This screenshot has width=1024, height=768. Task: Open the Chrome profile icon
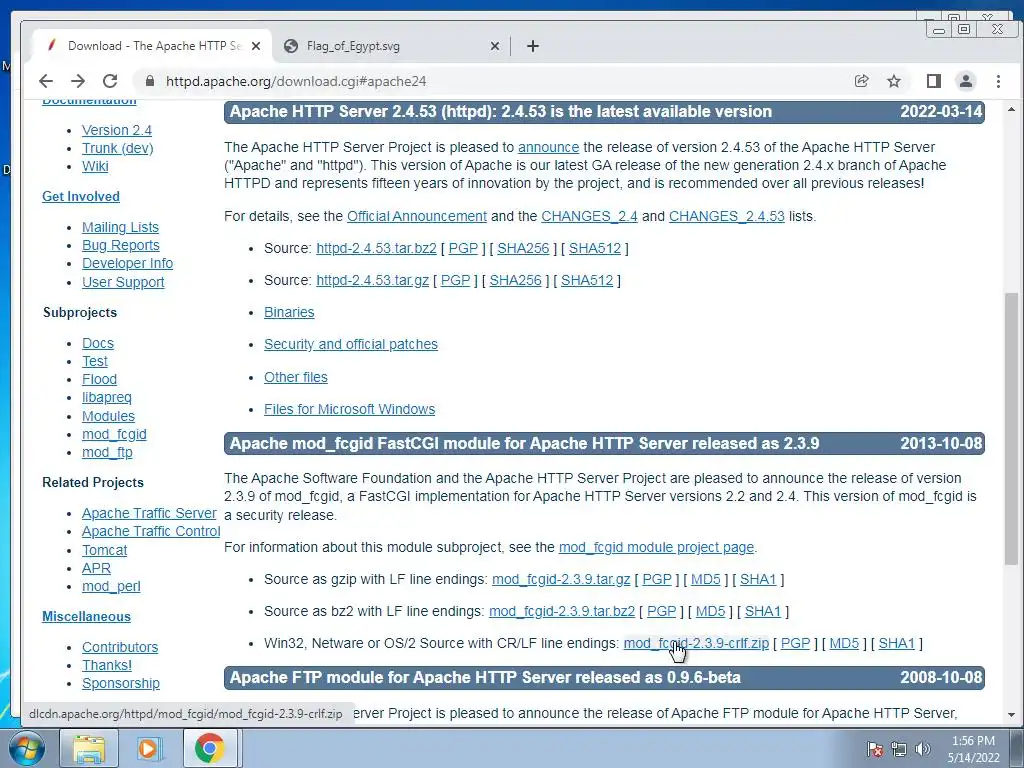point(965,81)
